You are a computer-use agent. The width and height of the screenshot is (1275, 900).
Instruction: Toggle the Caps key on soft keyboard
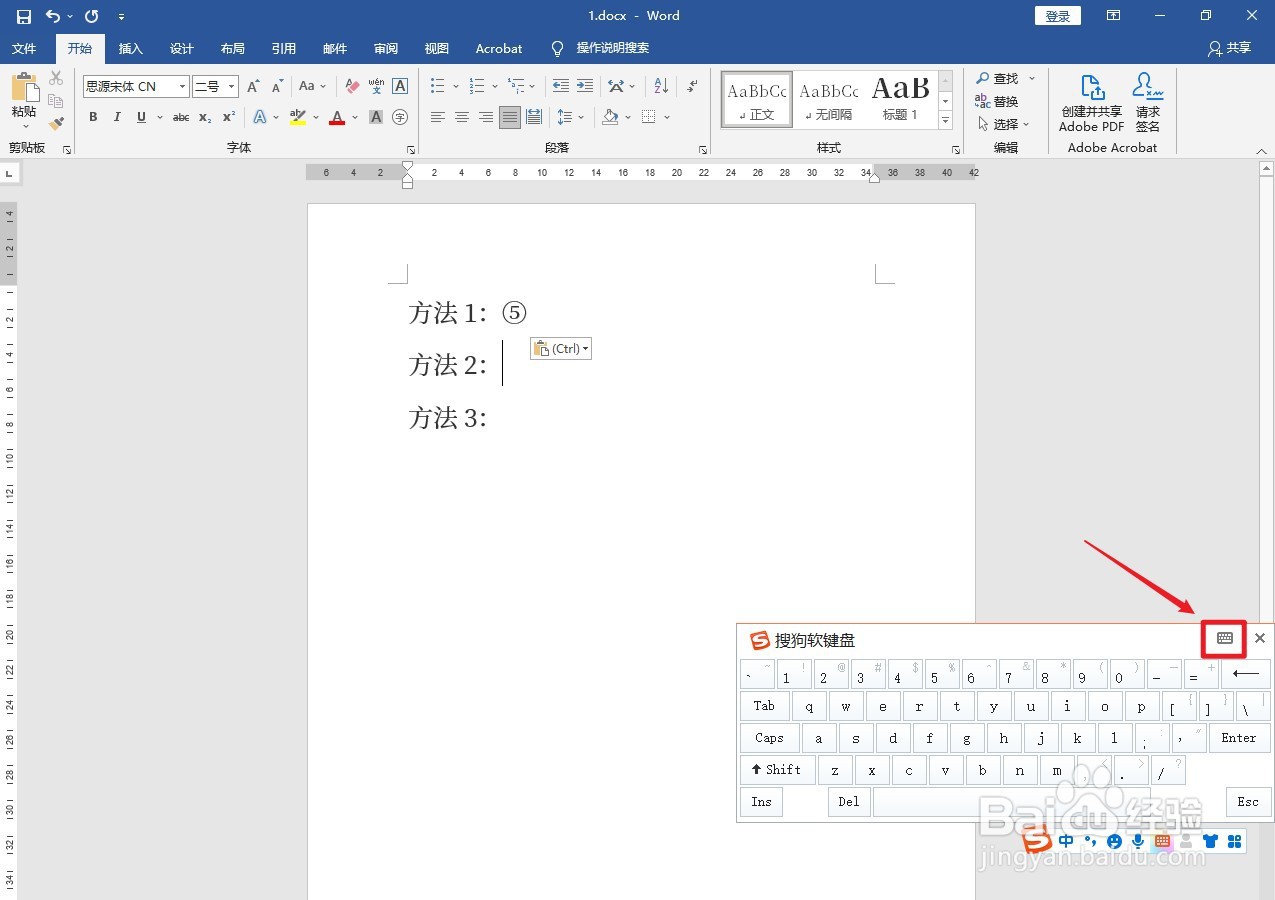(x=769, y=738)
